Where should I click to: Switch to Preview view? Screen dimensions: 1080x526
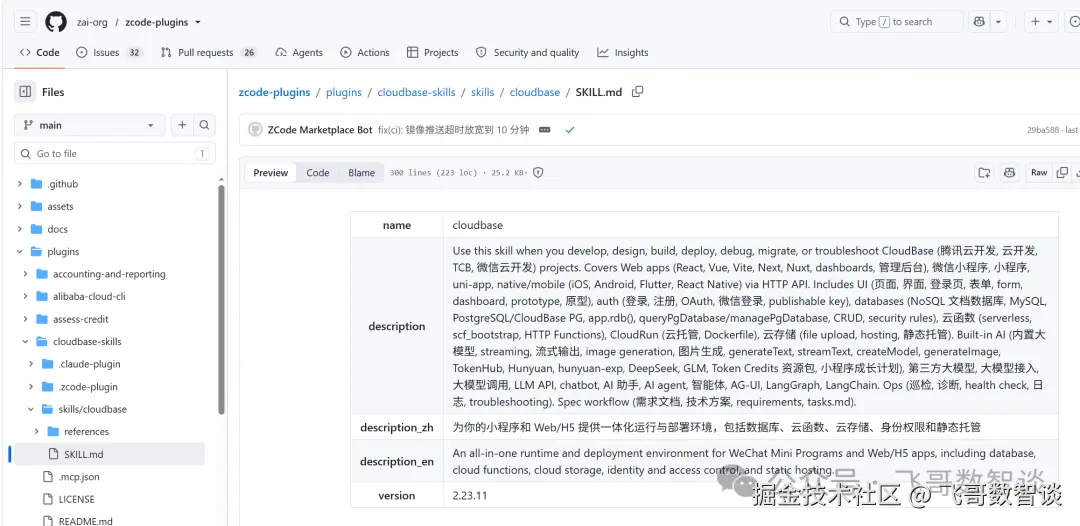[271, 173]
